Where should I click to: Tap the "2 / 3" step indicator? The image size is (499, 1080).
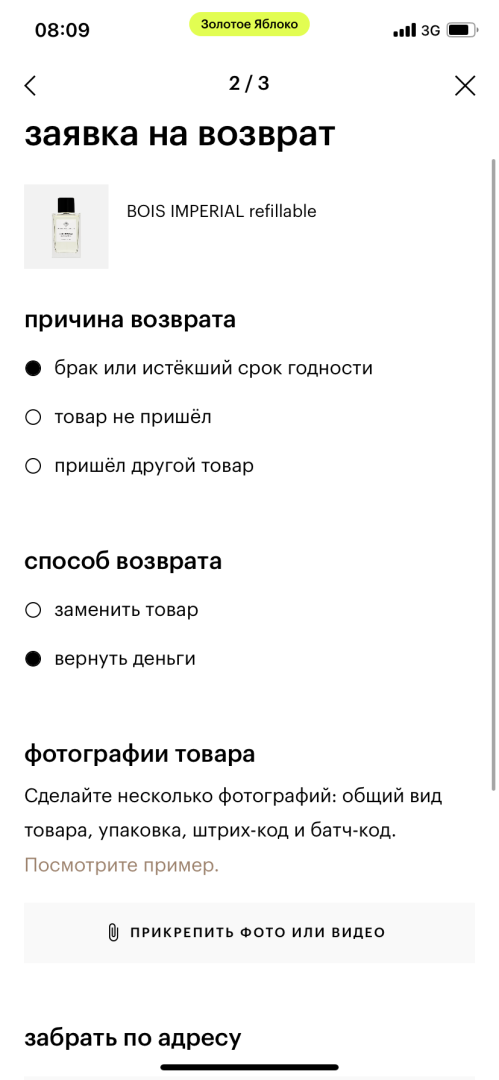[250, 84]
